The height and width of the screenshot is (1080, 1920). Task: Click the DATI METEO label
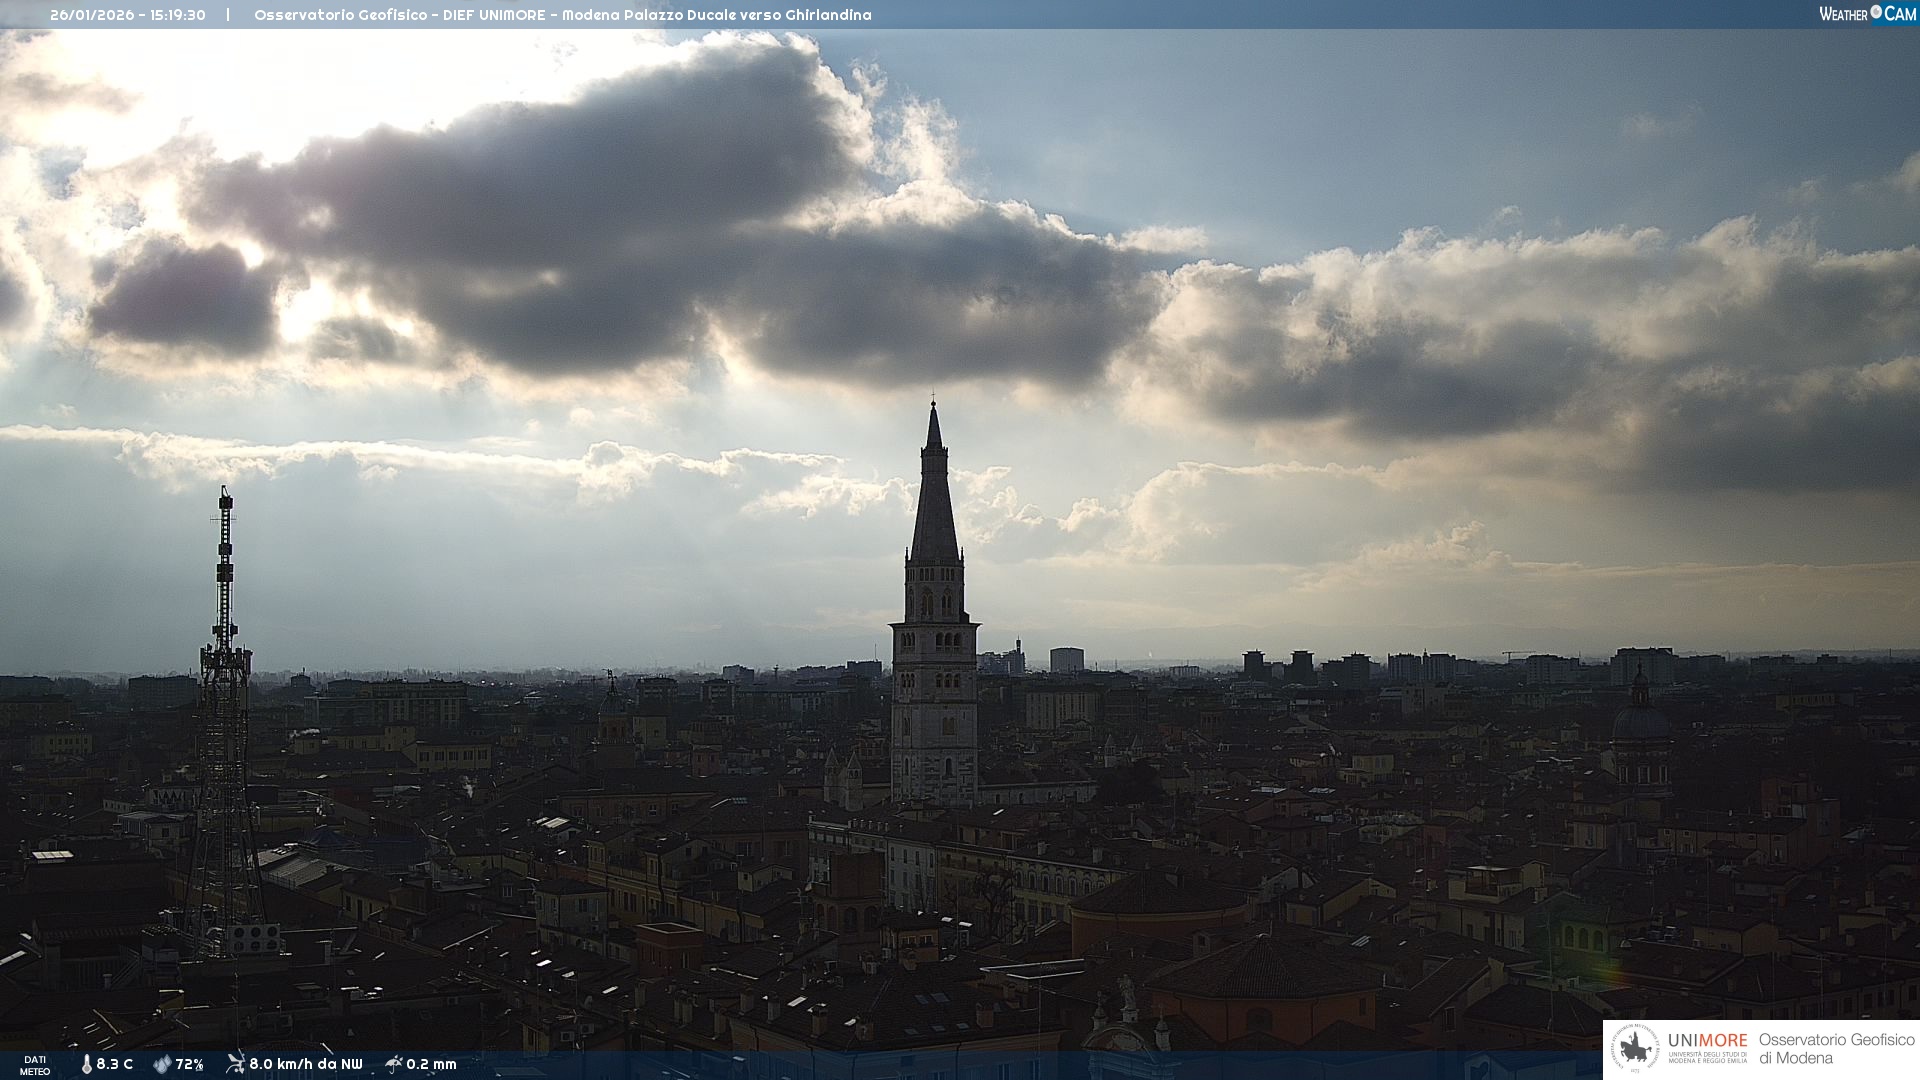[35, 1065]
